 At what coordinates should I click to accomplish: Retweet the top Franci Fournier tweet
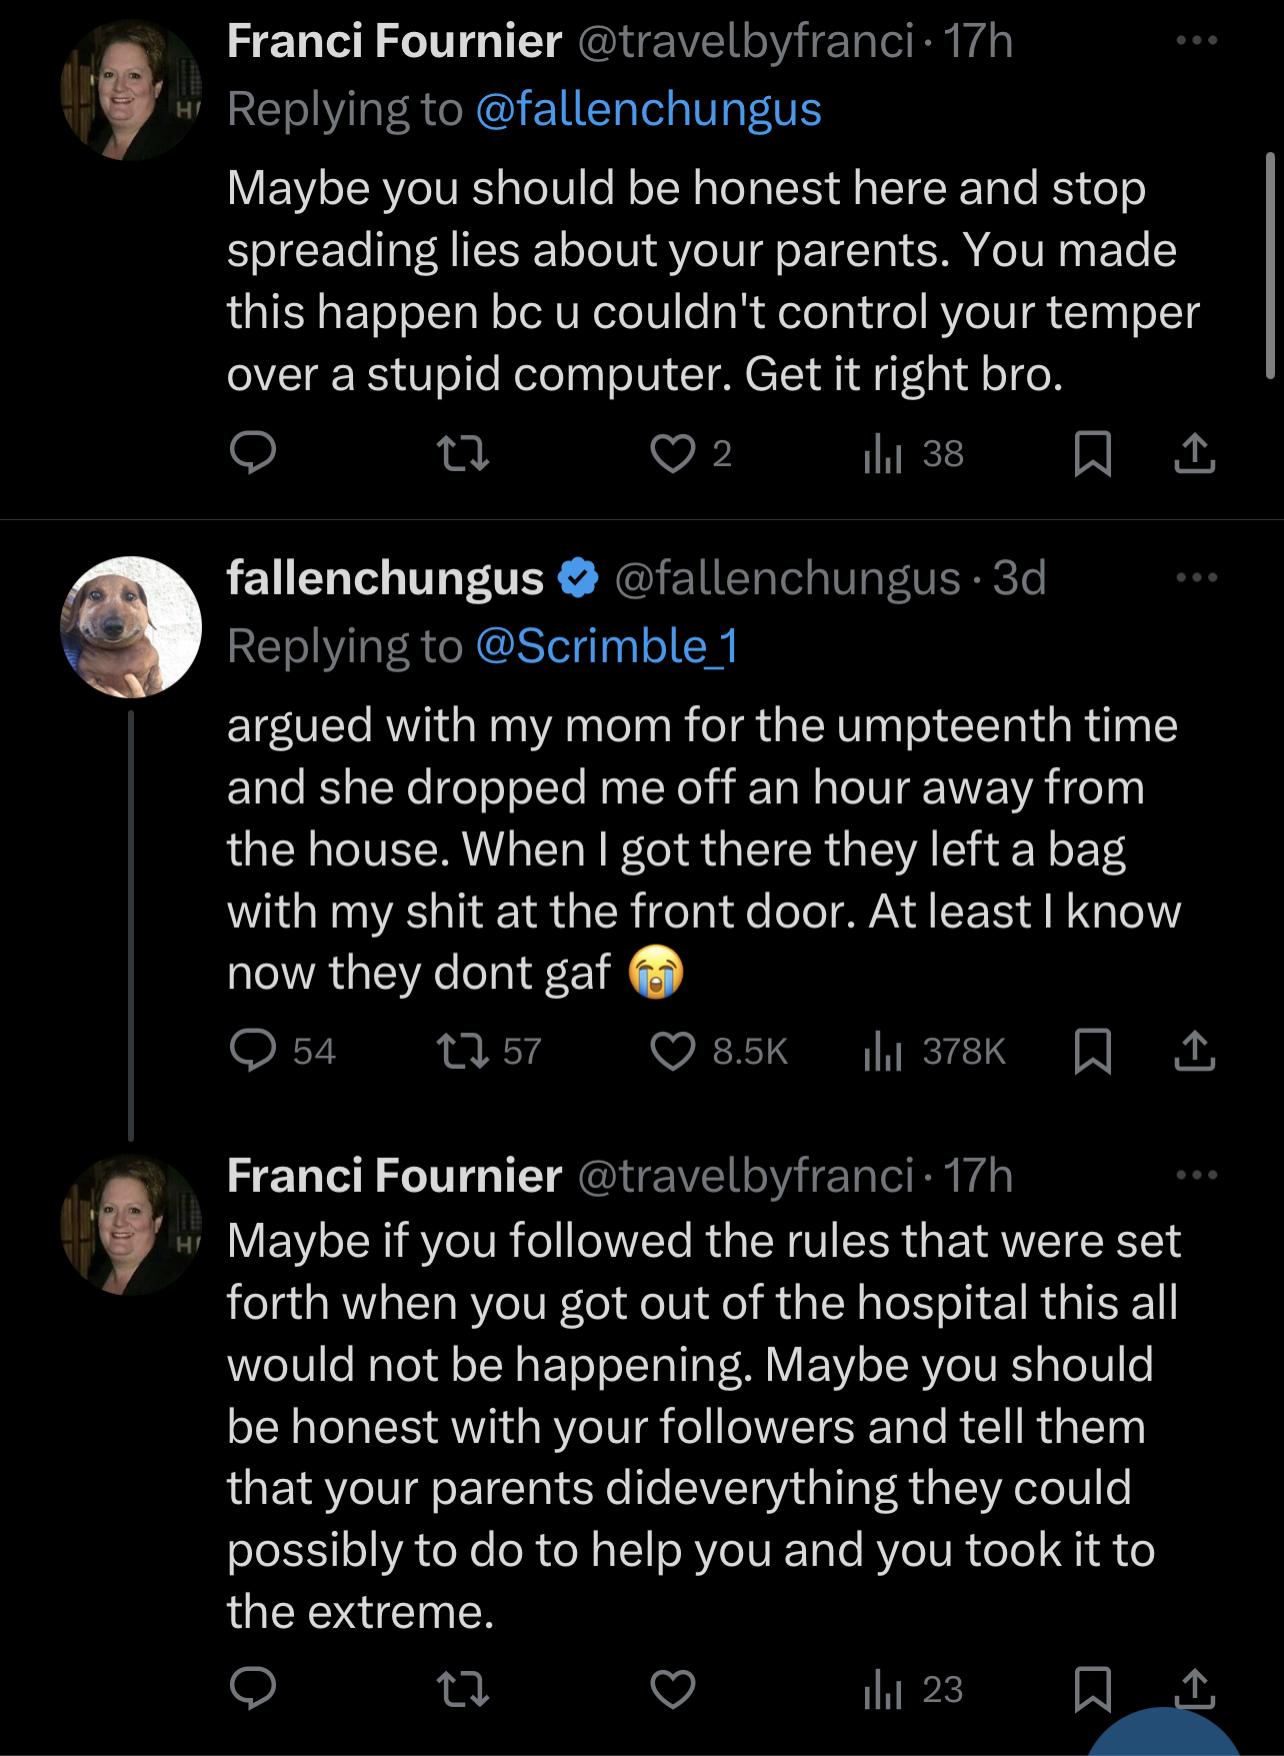click(466, 456)
